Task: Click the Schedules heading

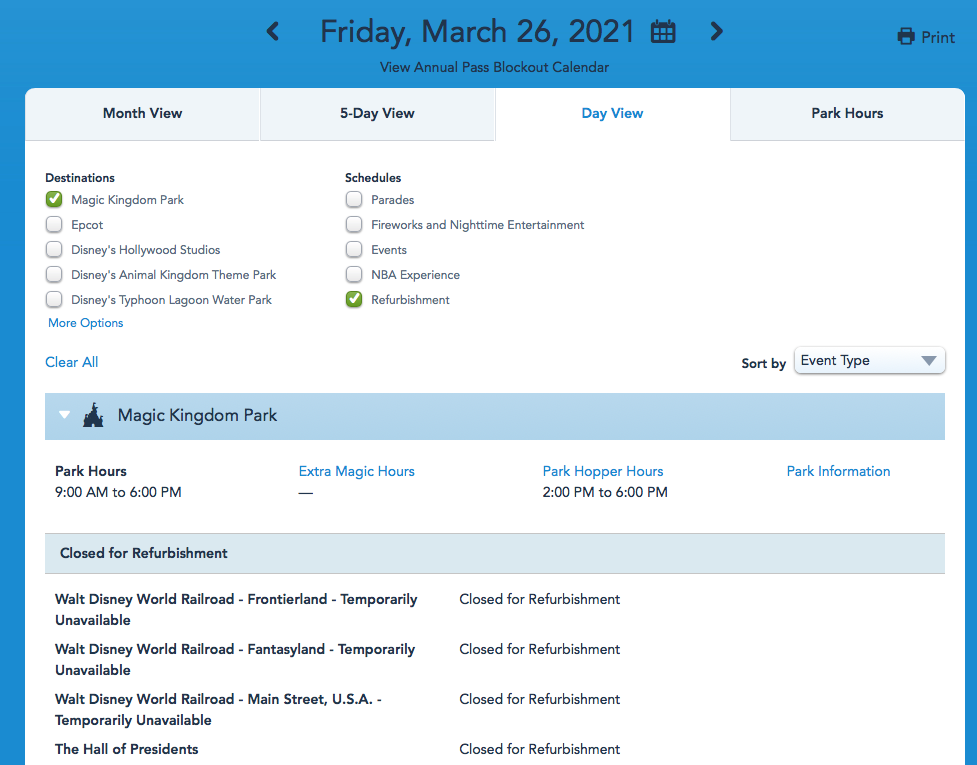Action: click(x=373, y=178)
